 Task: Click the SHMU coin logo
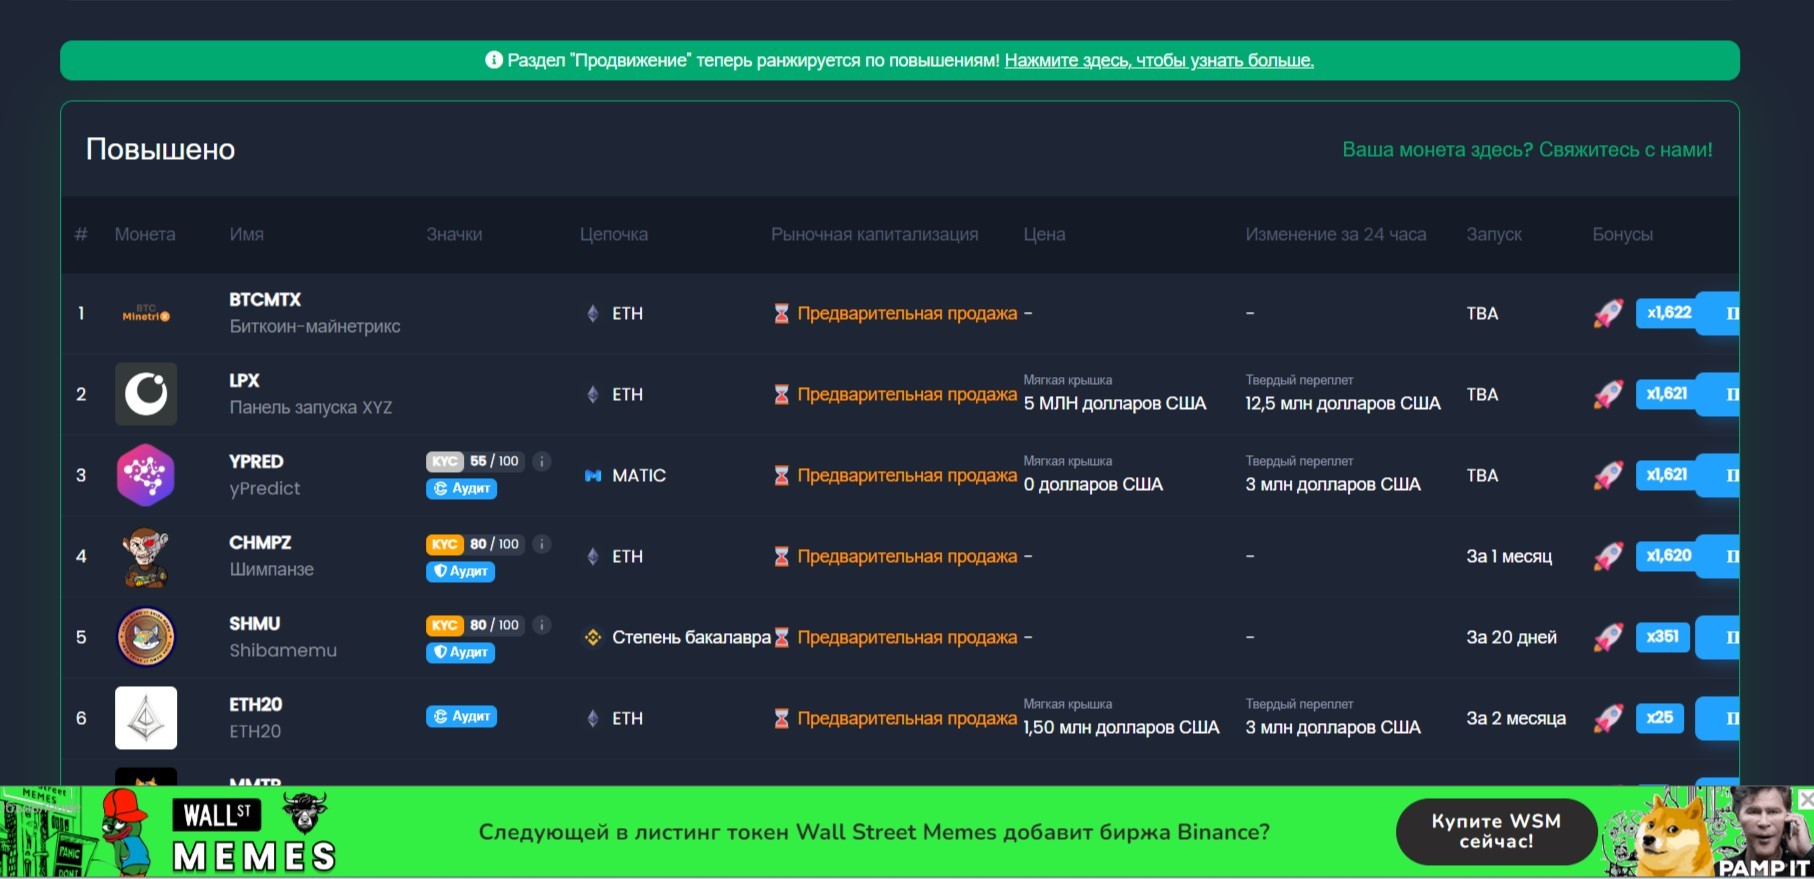pos(146,637)
